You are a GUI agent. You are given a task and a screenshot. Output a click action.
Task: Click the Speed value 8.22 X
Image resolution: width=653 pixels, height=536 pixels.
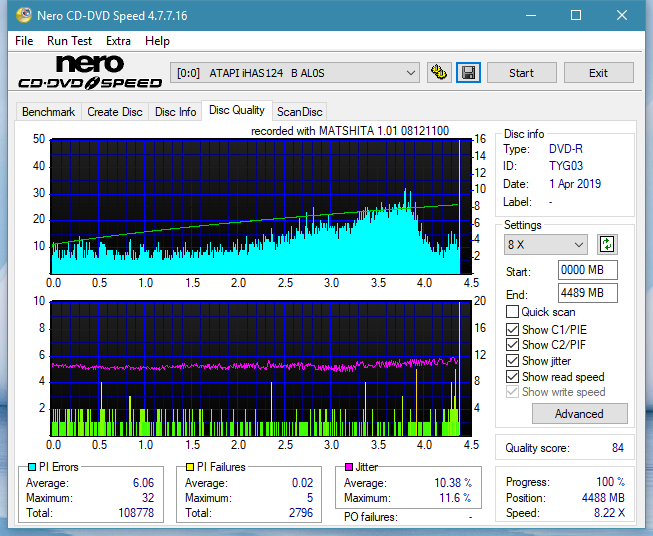pyautogui.click(x=609, y=512)
